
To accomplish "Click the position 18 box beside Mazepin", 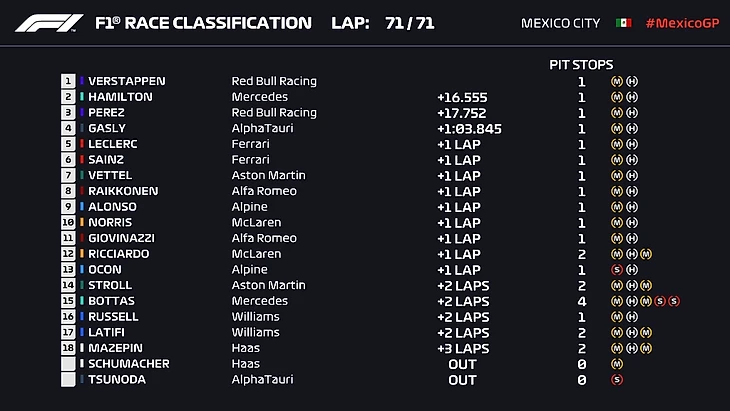I will [x=68, y=348].
